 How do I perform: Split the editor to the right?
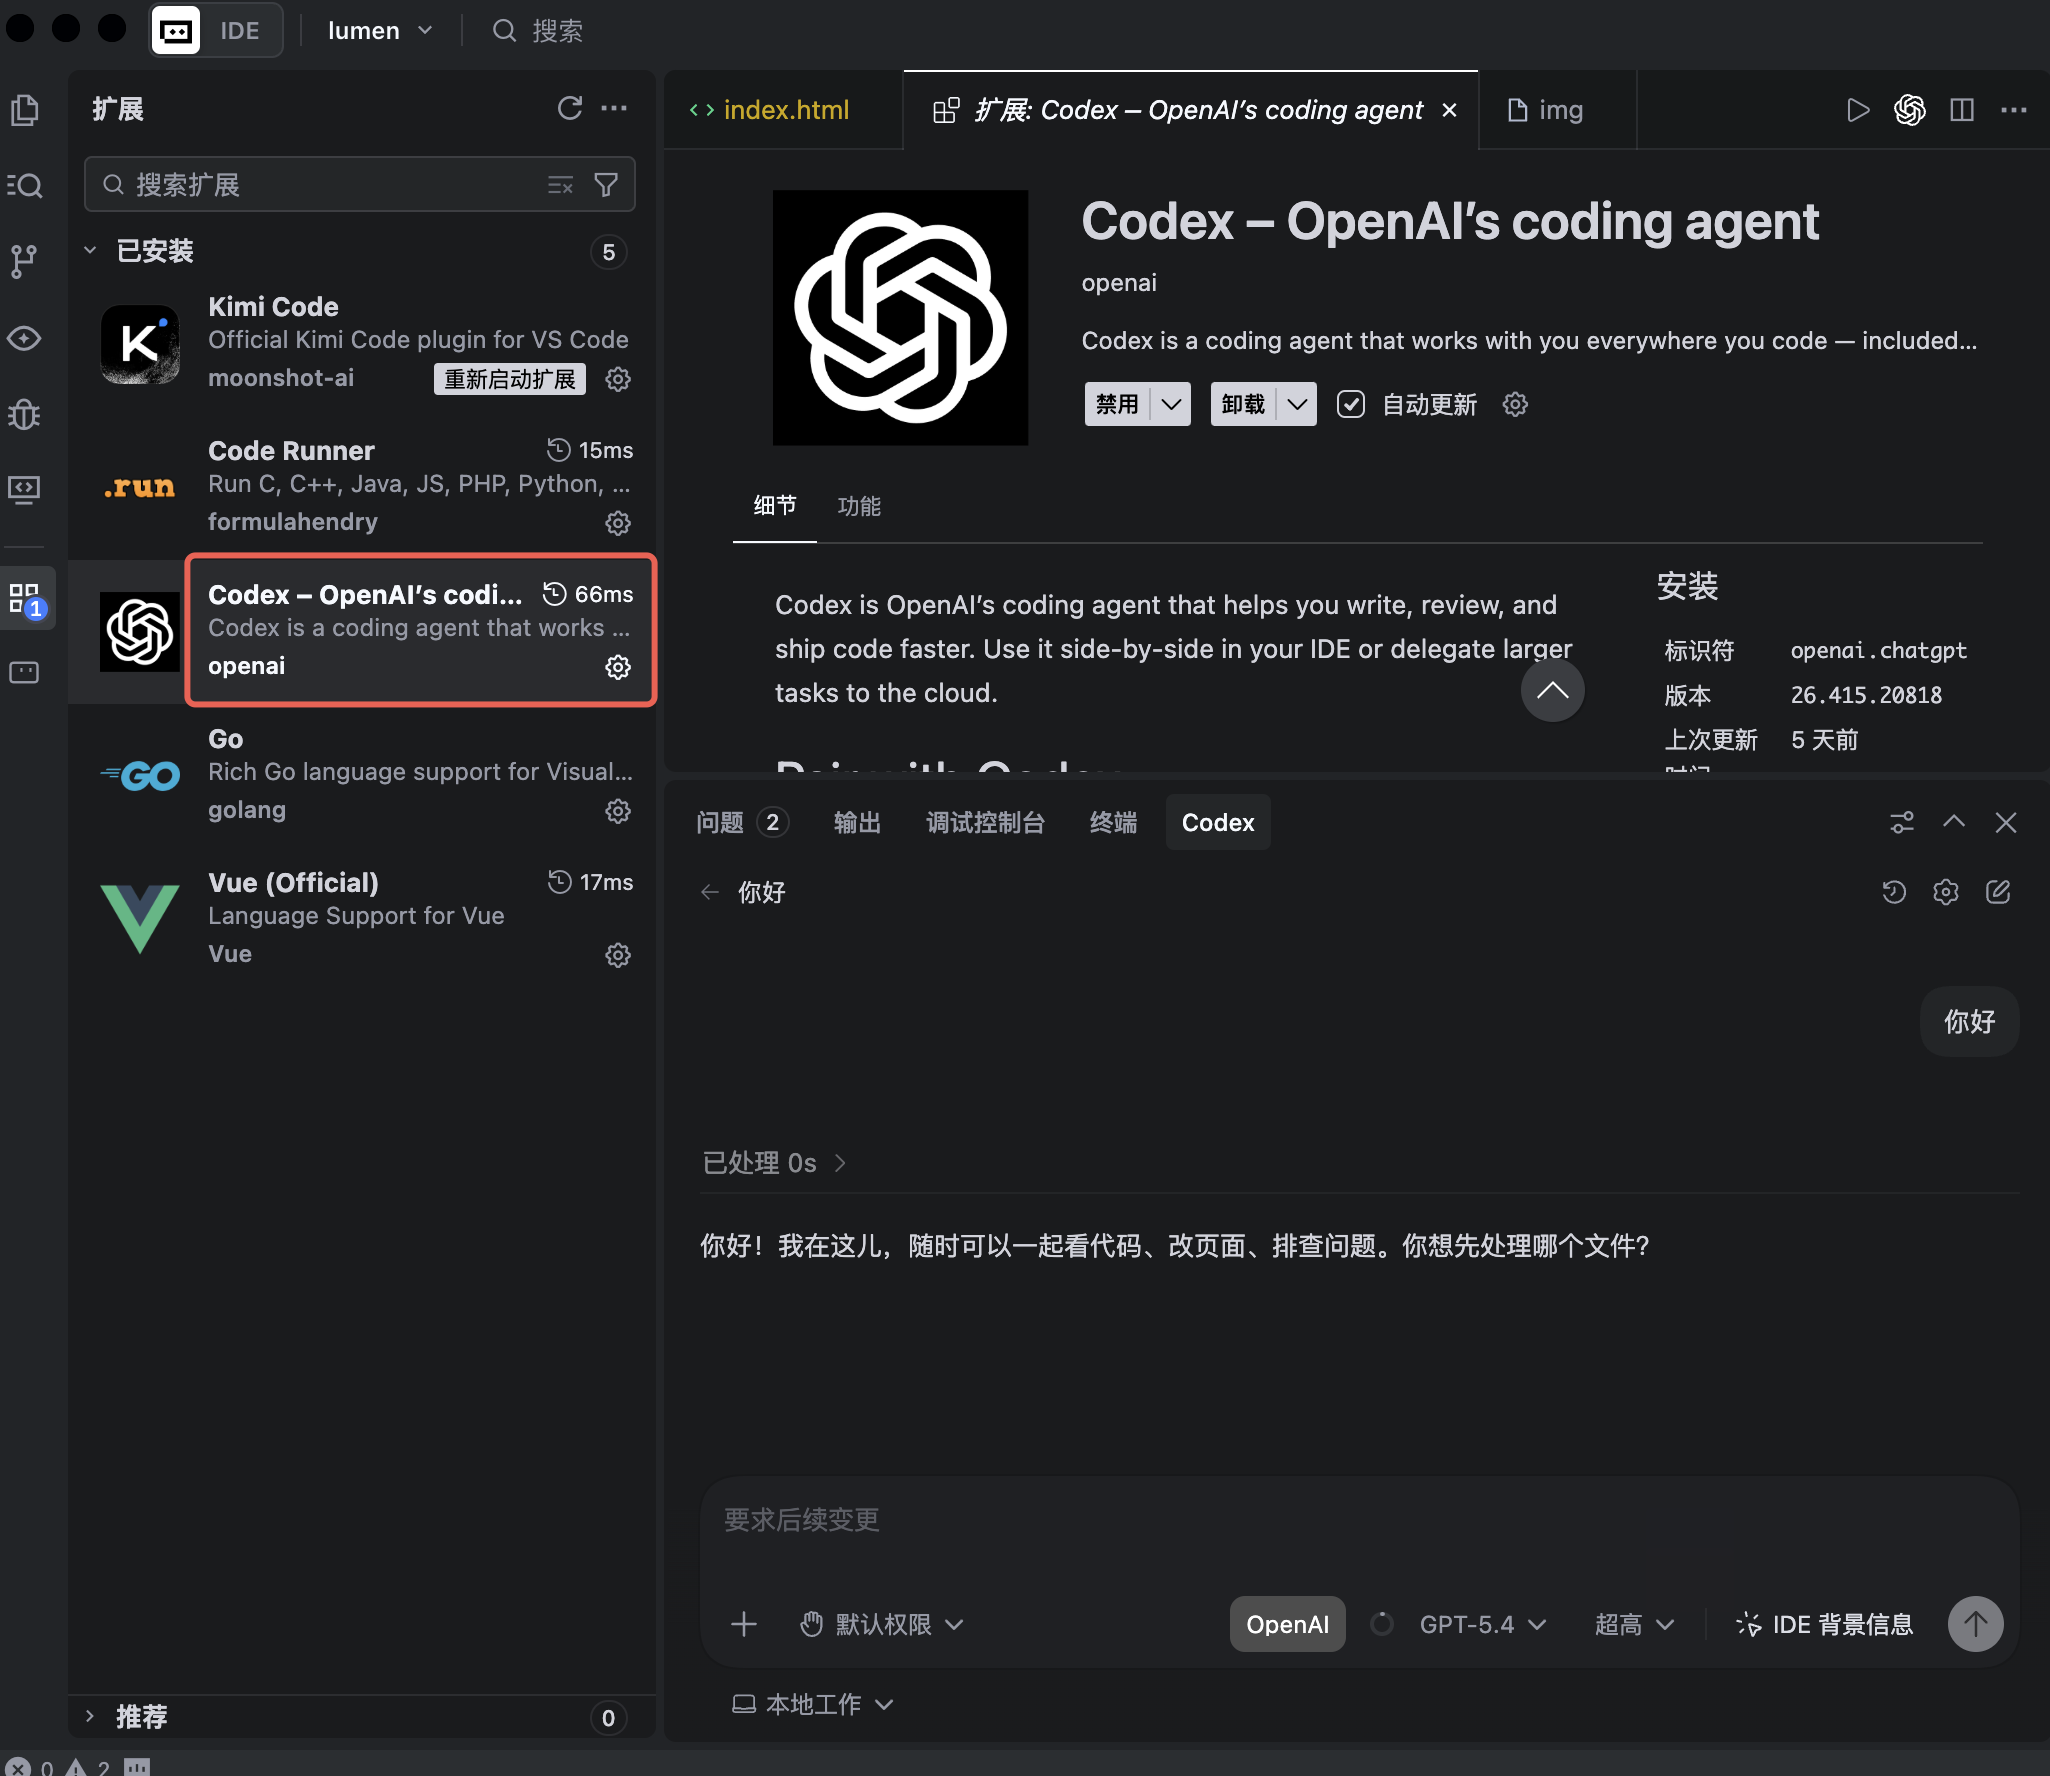click(1962, 110)
